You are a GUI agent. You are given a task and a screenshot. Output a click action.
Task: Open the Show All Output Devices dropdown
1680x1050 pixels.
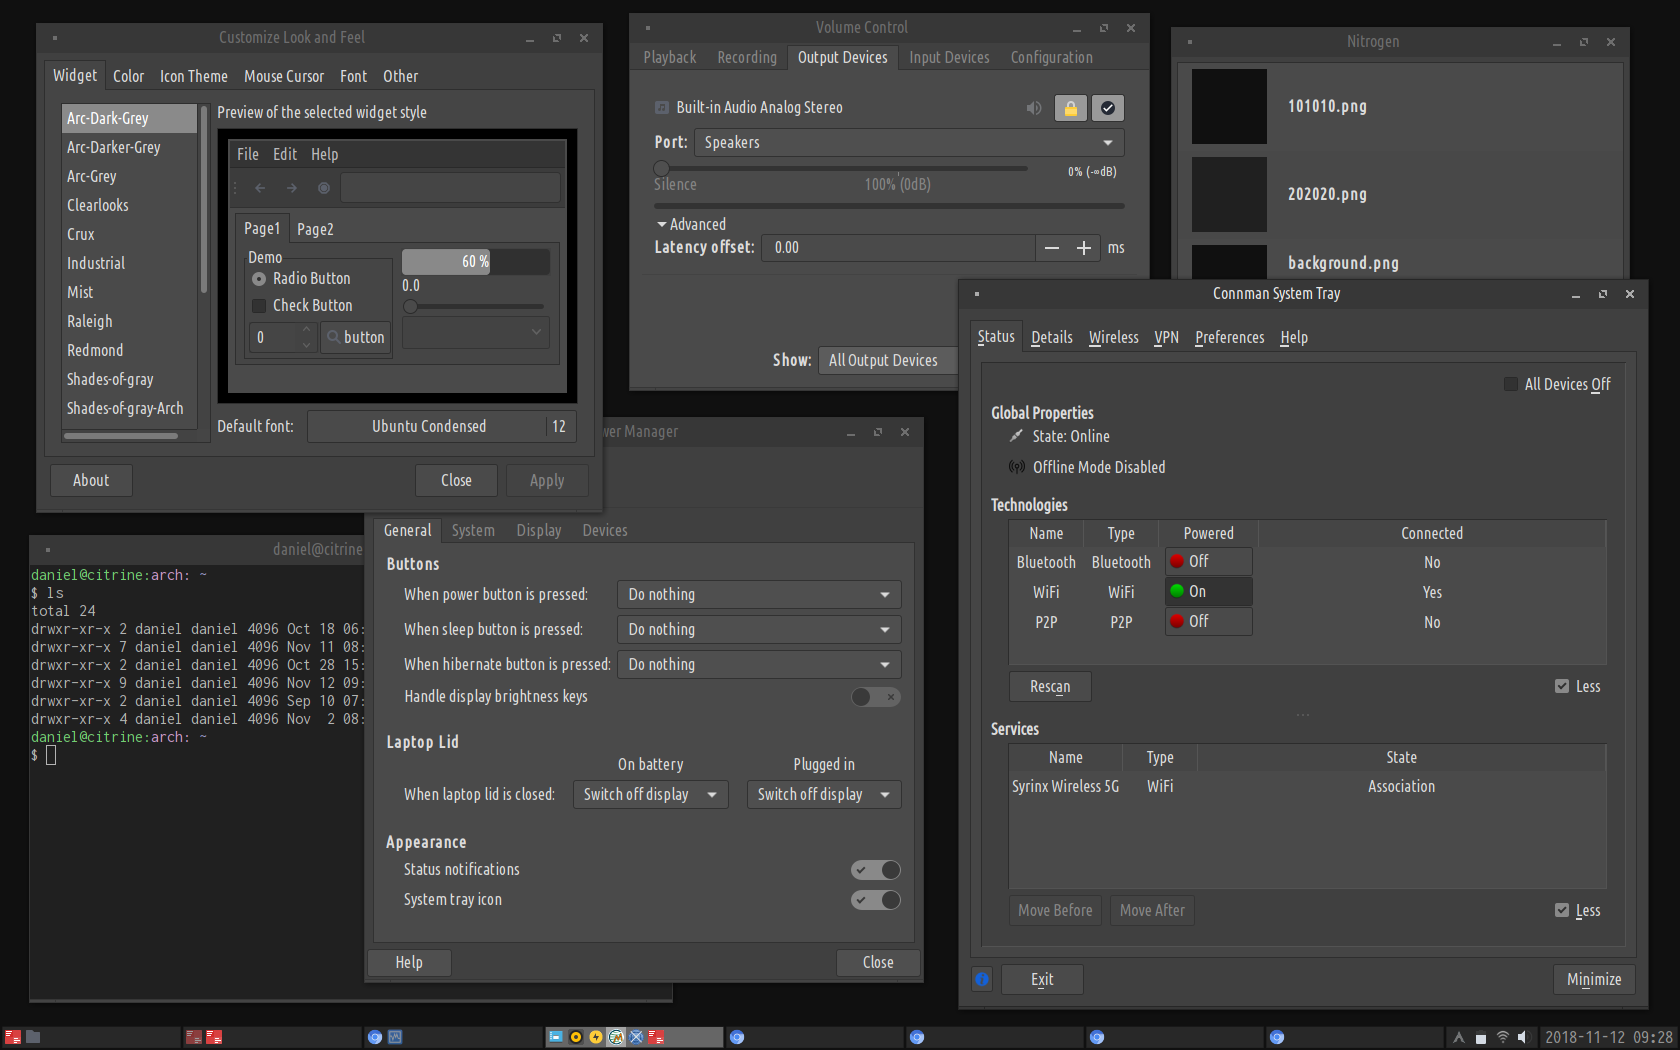pyautogui.click(x=888, y=360)
